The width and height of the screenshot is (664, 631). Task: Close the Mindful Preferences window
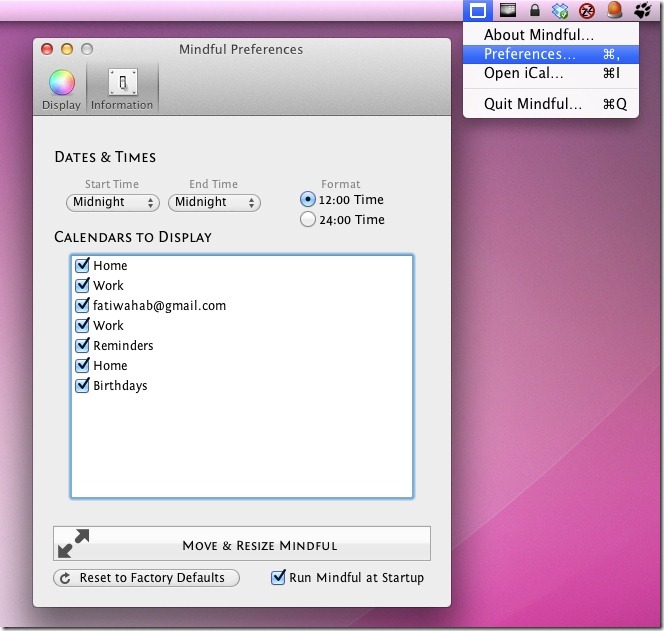tap(47, 49)
